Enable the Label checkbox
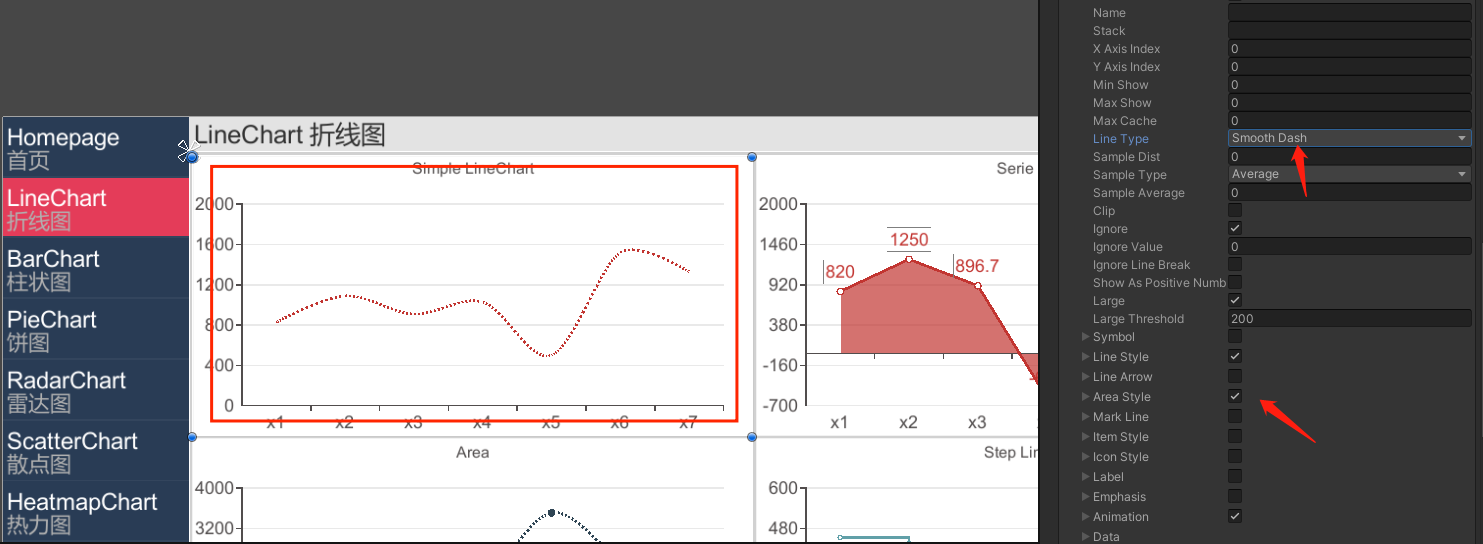The height and width of the screenshot is (544, 1483). pos(1235,476)
